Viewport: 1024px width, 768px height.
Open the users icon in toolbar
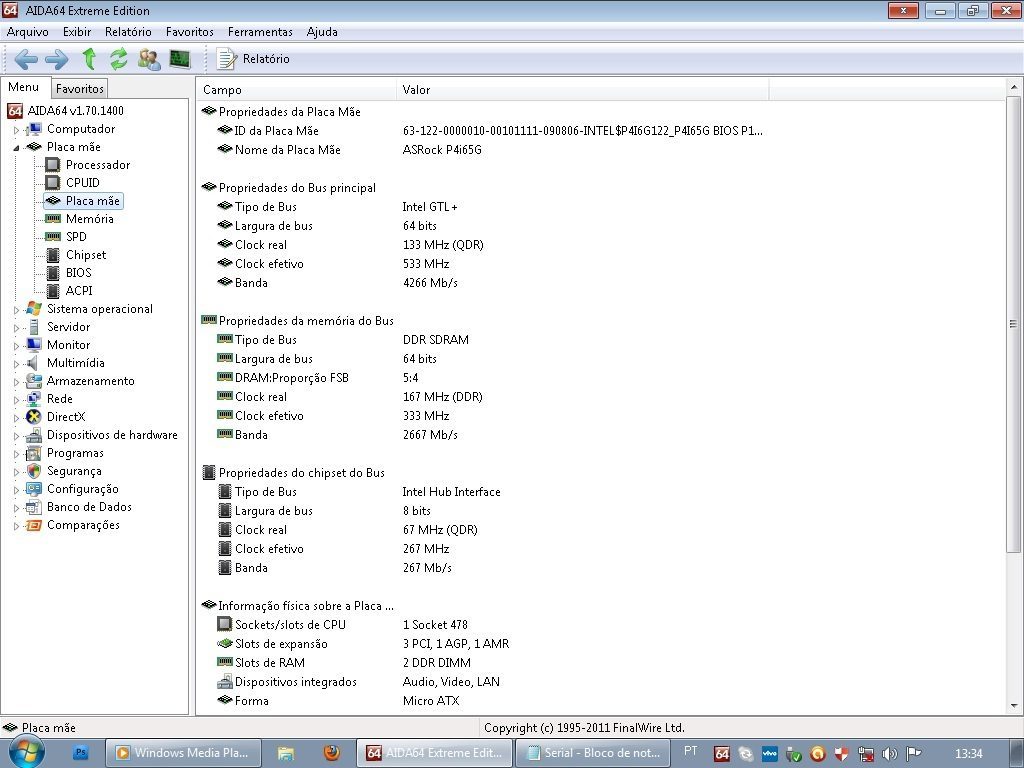click(x=149, y=59)
